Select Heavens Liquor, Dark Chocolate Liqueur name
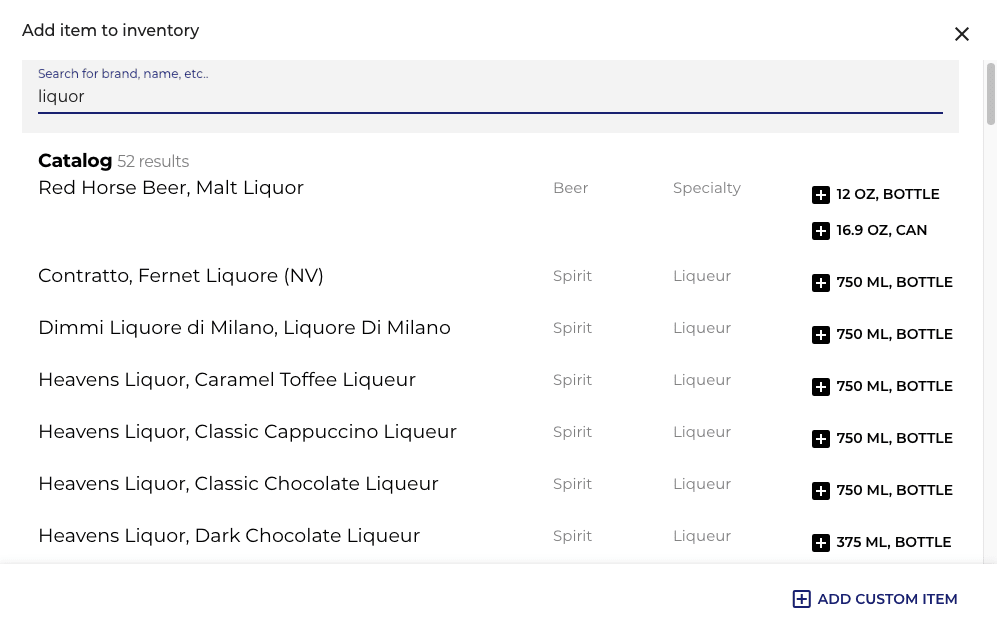 (229, 536)
